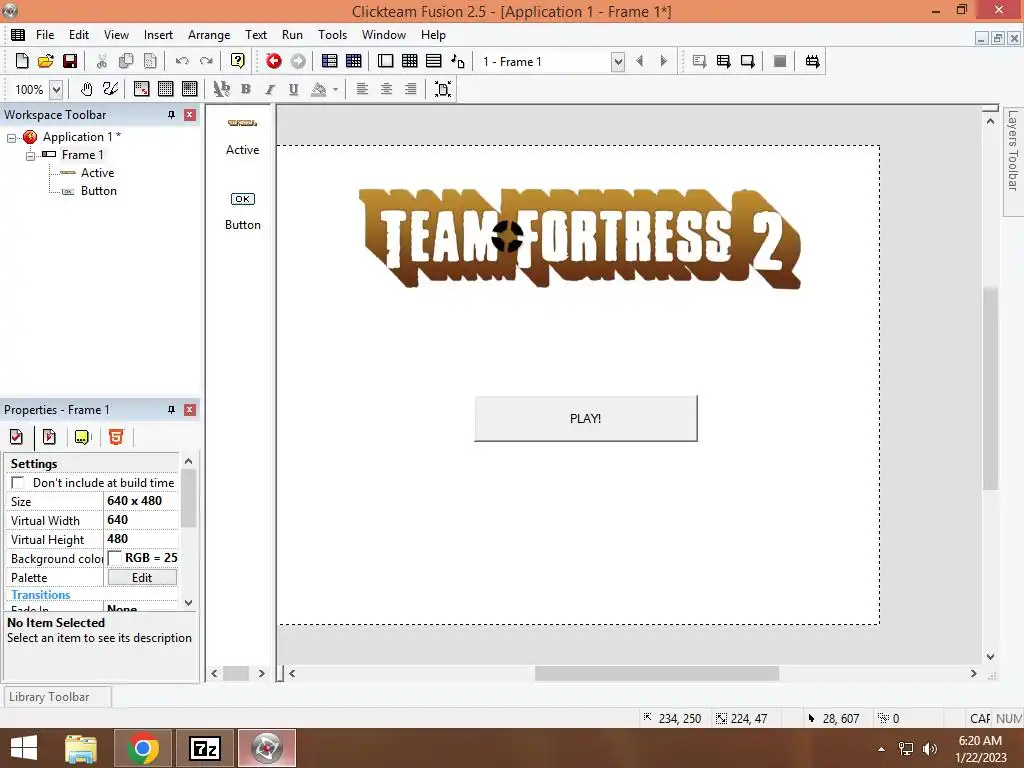This screenshot has width=1024, height=768.
Task: Open the Settings properties tab icon
Action: [x=17, y=437]
